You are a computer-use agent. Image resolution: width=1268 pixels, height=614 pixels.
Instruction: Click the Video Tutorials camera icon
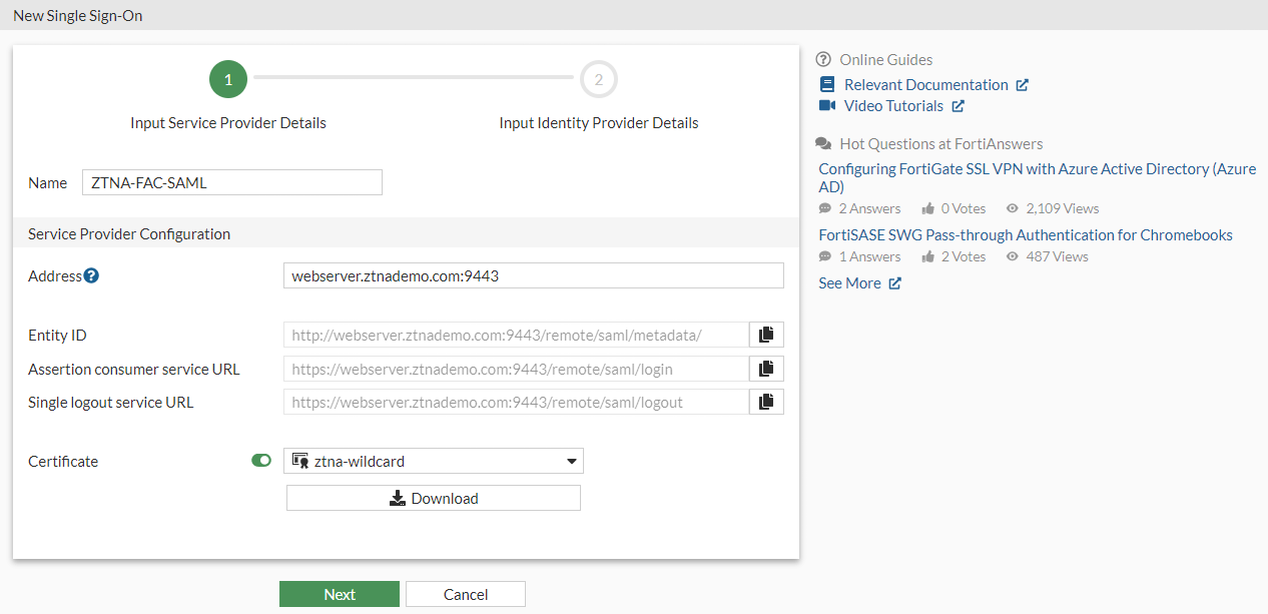click(x=826, y=106)
